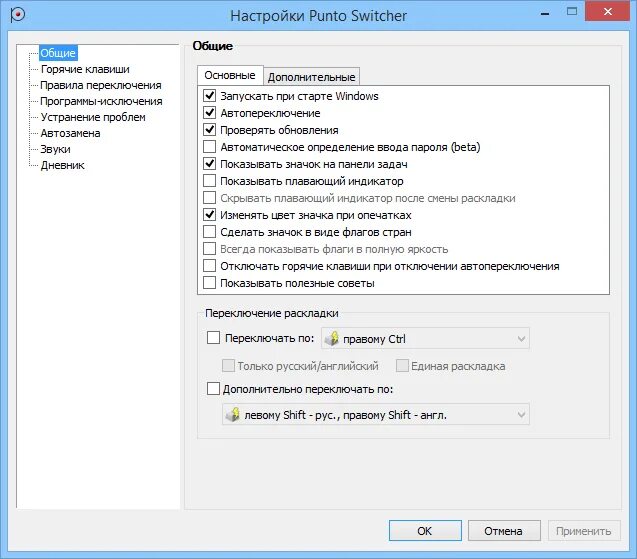Image resolution: width=637 pixels, height=559 pixels.
Task: Enable Показывать плавающий индикатор
Action: 210,181
